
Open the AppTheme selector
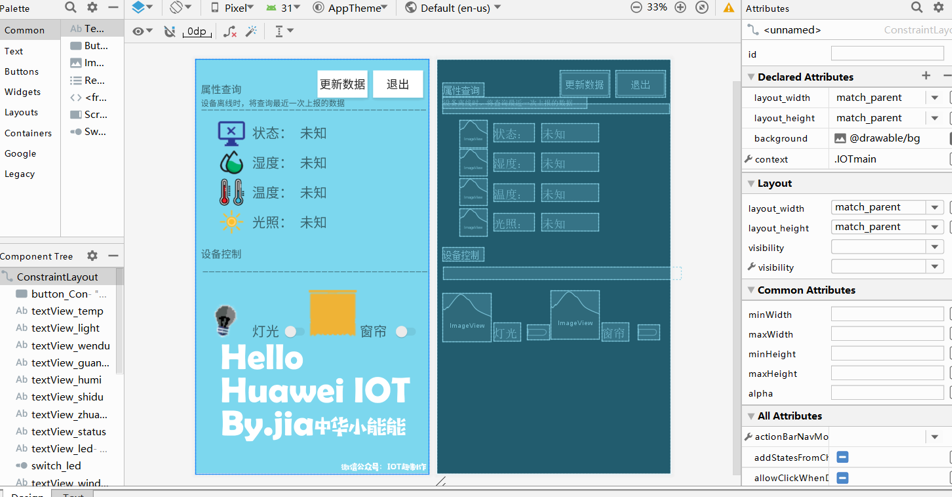(x=350, y=8)
